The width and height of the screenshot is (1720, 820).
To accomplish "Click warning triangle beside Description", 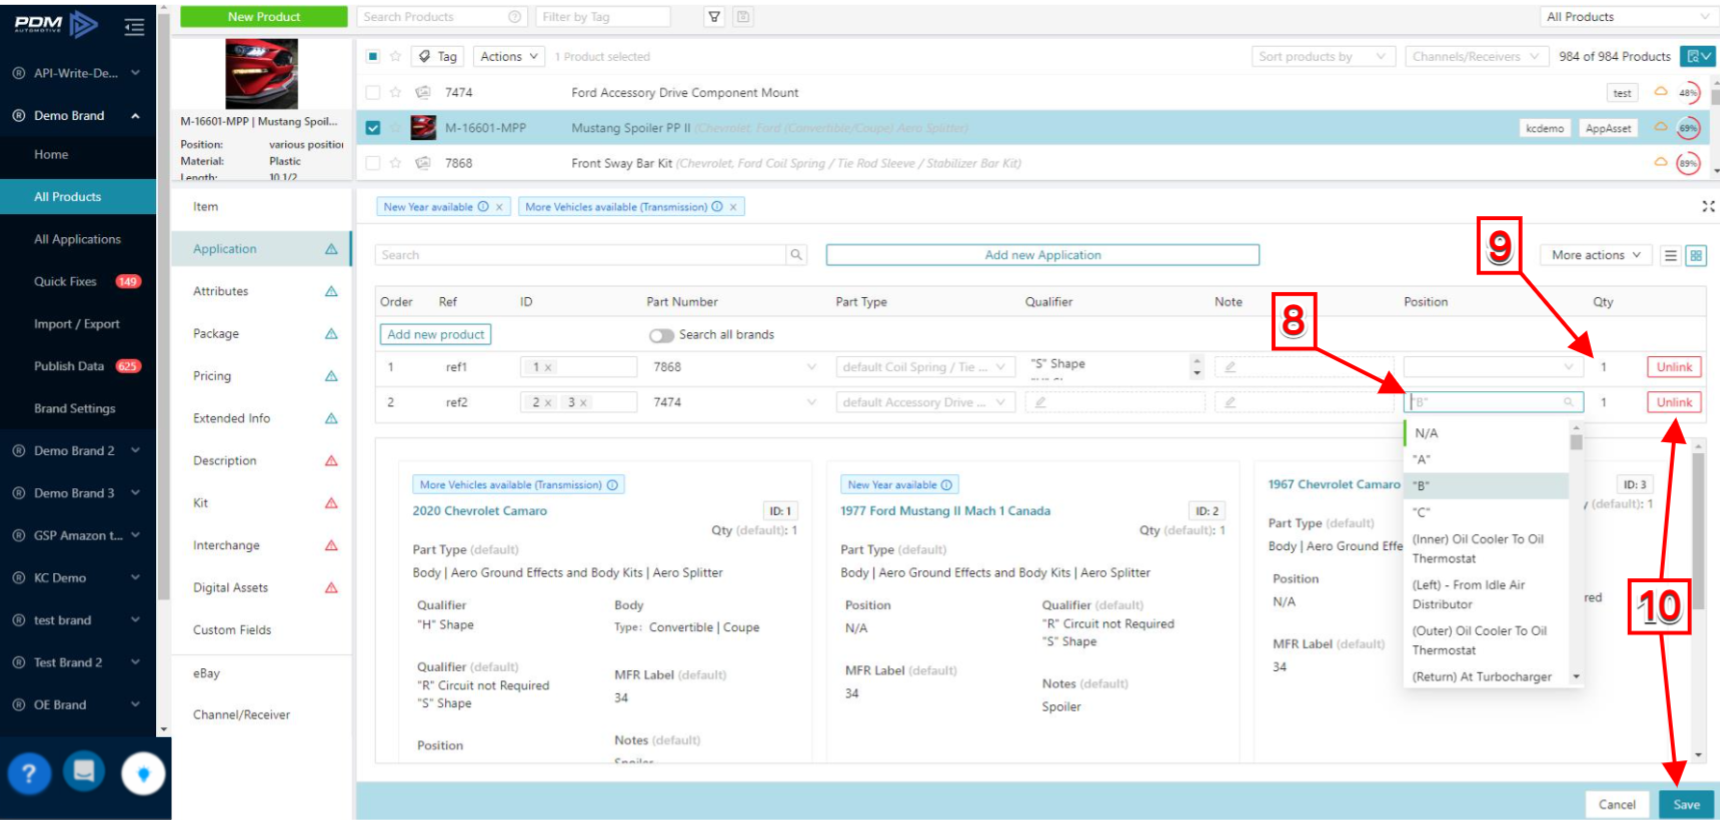I will pos(331,461).
